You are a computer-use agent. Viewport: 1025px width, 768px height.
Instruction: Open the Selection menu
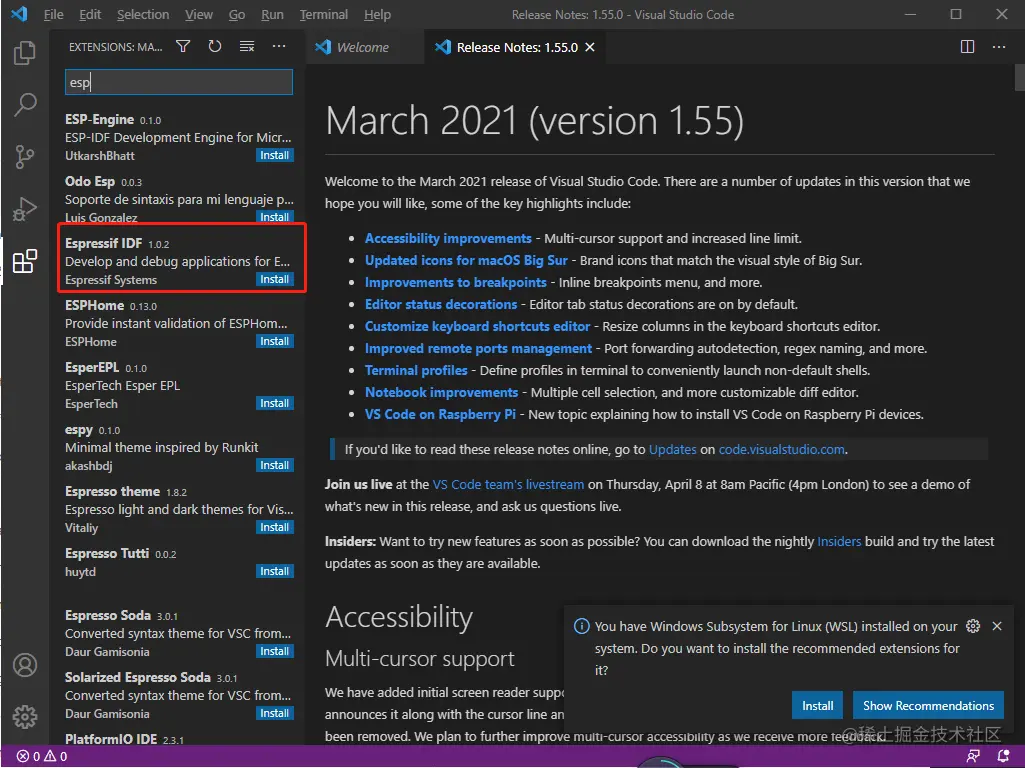(143, 14)
